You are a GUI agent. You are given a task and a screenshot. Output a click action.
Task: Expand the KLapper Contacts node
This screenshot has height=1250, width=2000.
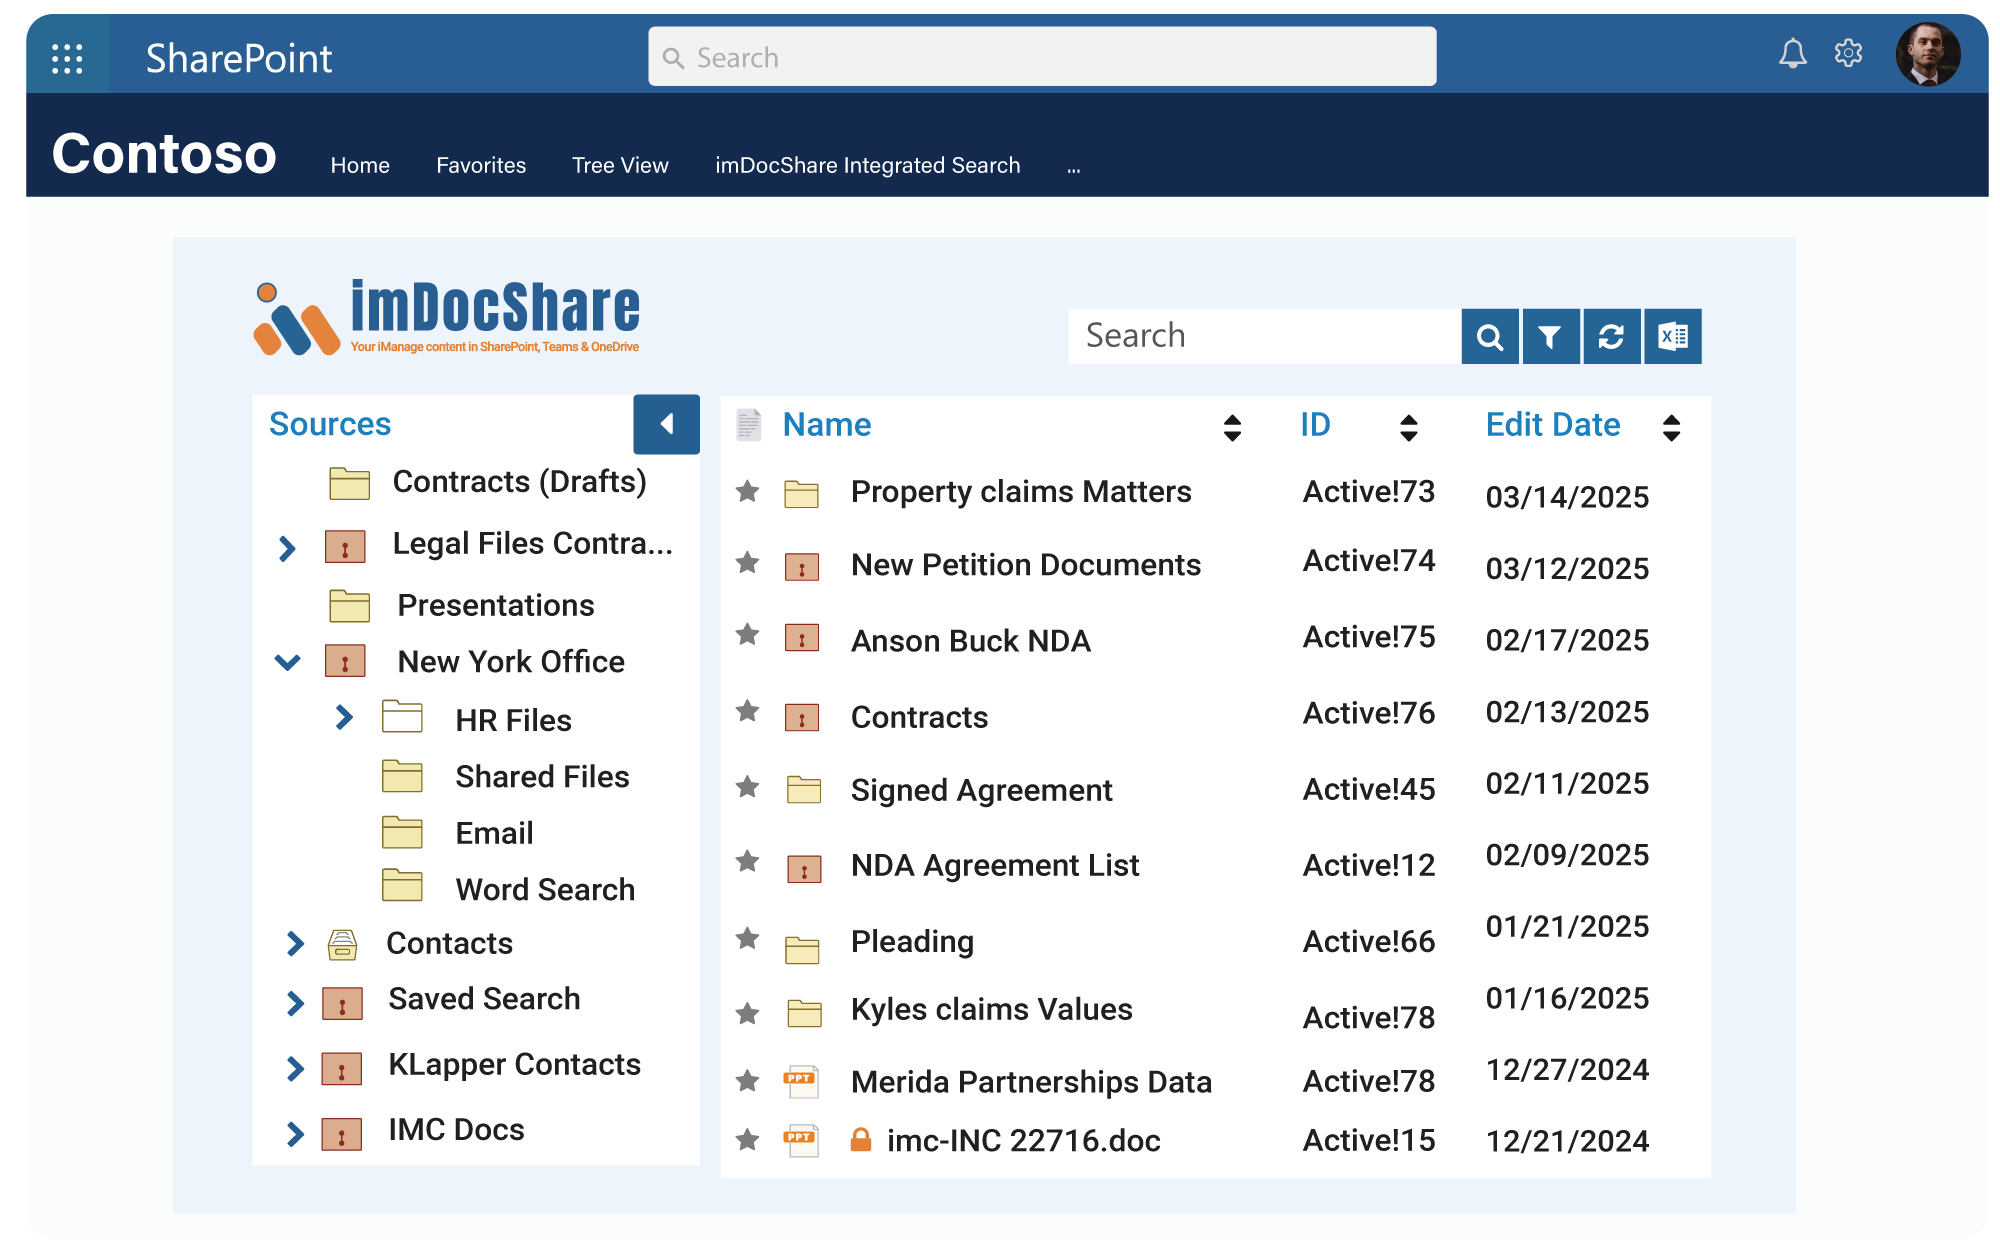click(295, 1069)
